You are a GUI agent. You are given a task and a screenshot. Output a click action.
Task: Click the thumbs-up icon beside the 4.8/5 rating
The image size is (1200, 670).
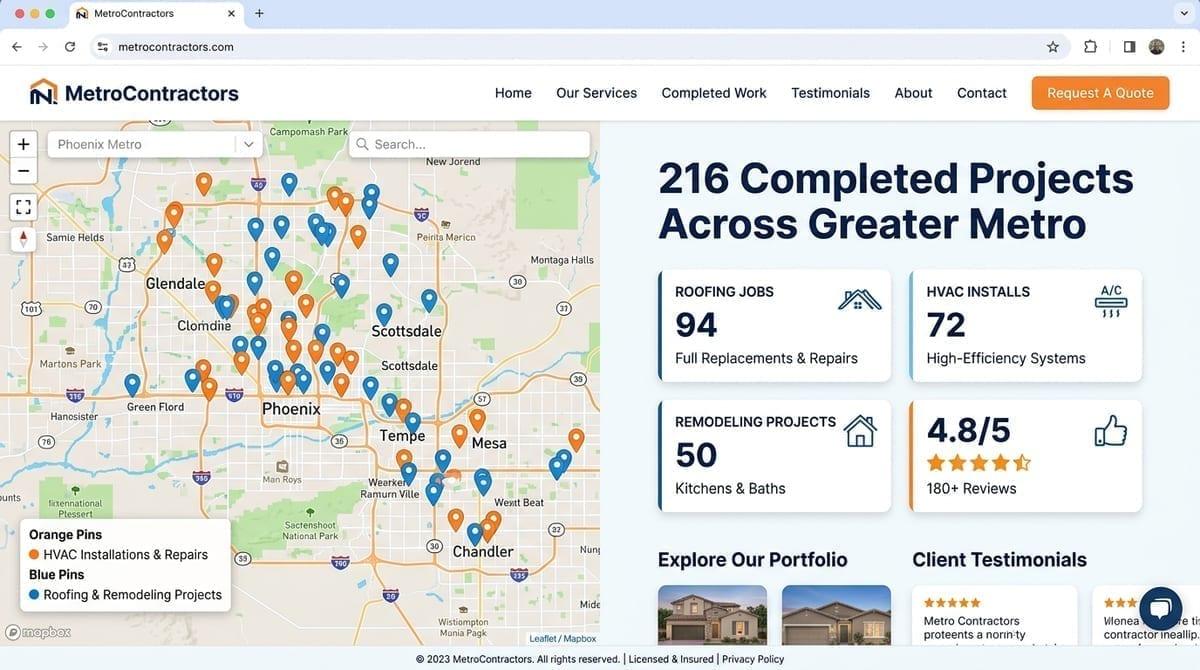(1110, 429)
